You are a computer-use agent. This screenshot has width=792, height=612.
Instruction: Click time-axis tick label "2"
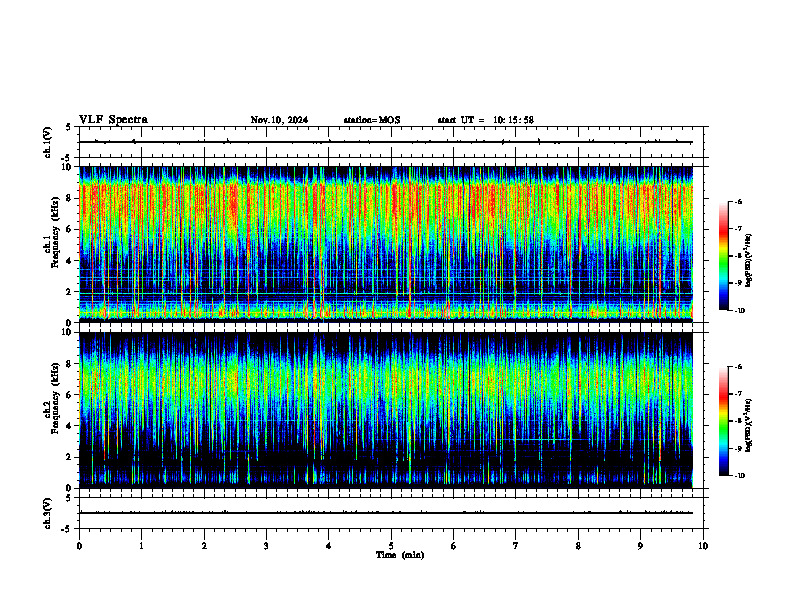pos(204,546)
